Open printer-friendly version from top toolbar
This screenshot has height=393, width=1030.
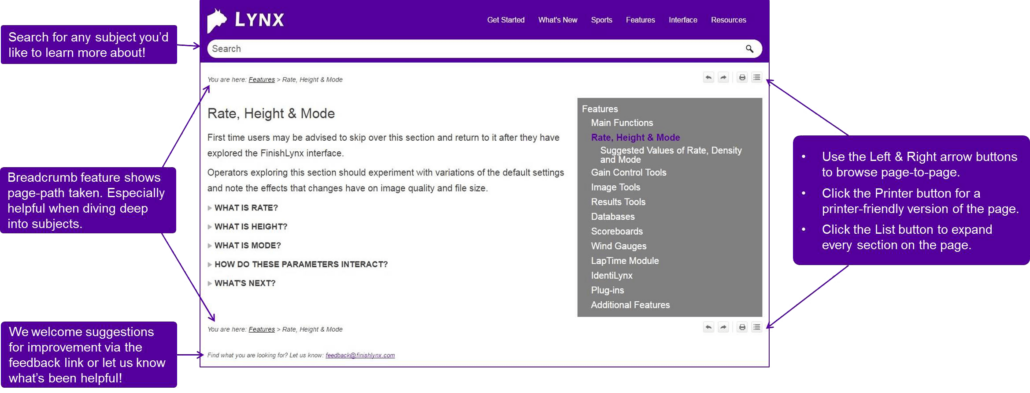[742, 78]
